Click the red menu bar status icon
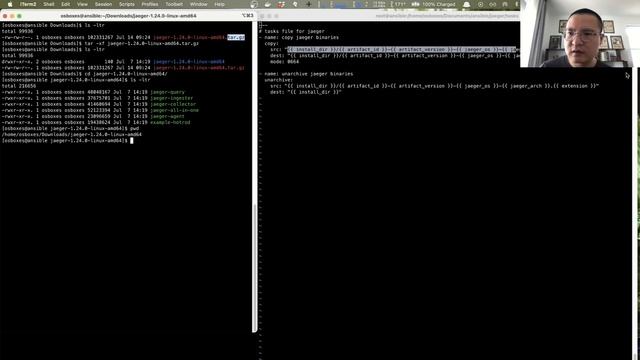The width and height of the screenshot is (640, 360). pos(281,4)
